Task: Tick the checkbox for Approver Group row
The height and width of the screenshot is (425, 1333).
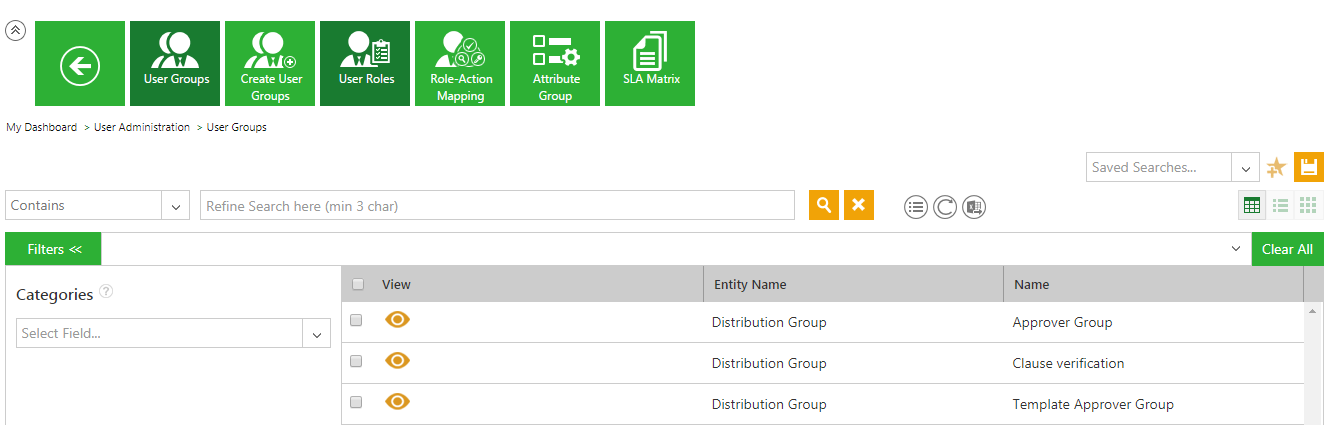Action: [356, 320]
